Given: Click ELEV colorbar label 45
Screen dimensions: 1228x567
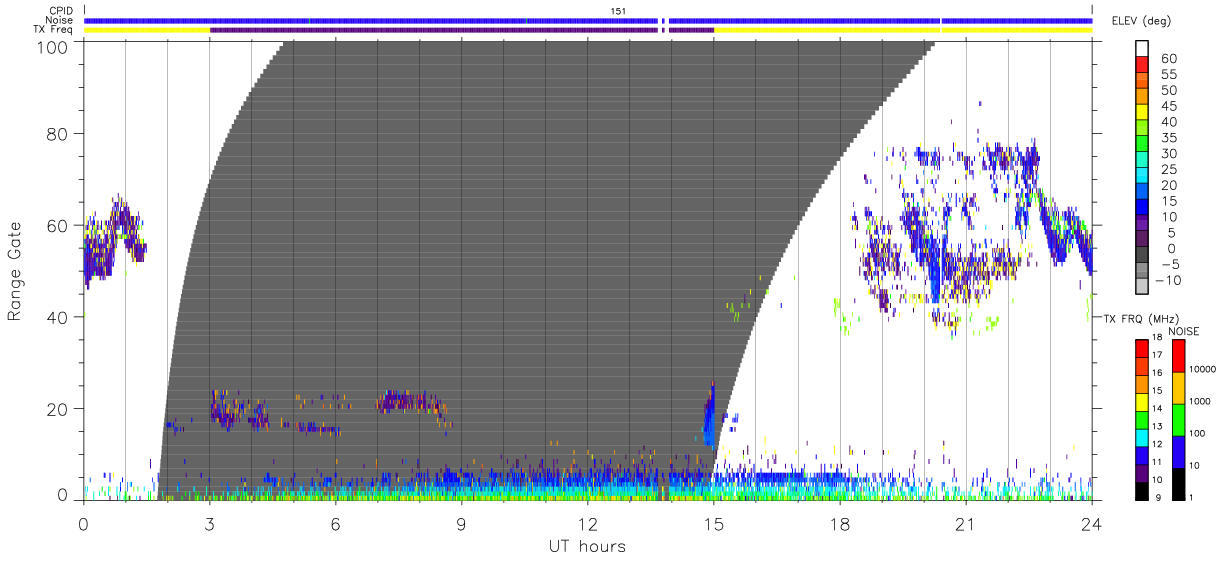Looking at the screenshot, I should tap(1168, 106).
